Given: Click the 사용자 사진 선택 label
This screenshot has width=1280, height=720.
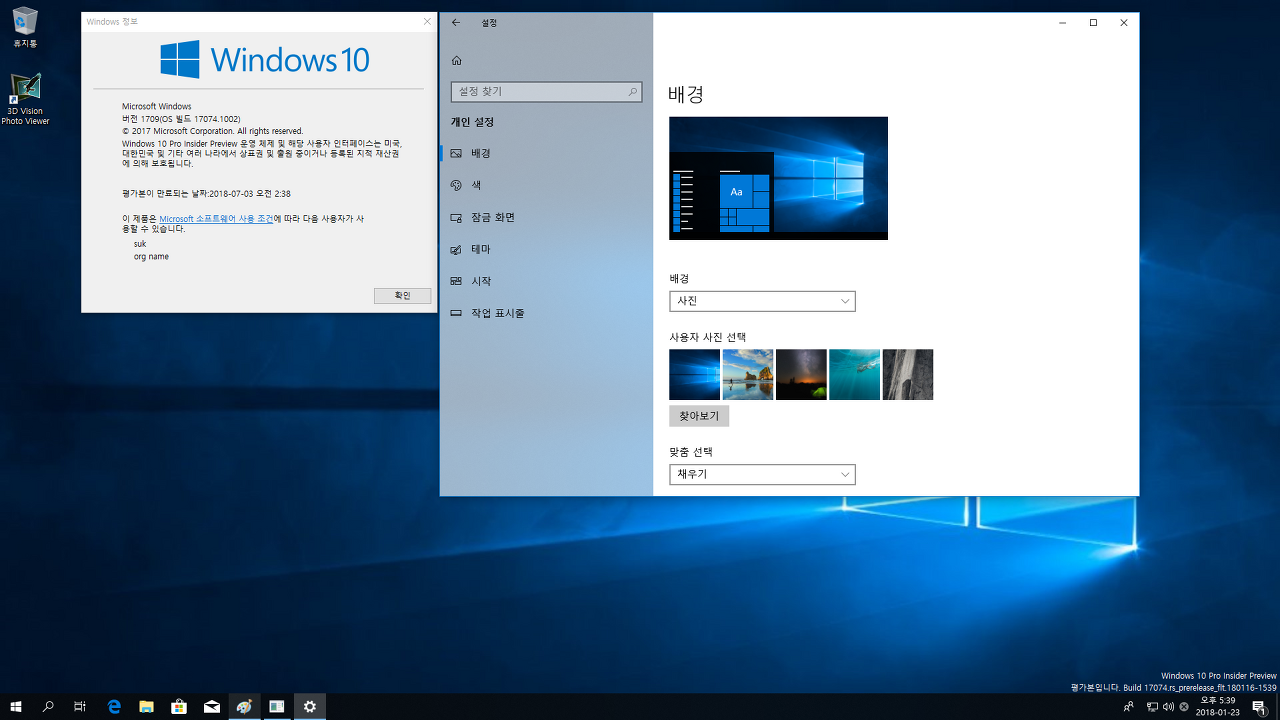Looking at the screenshot, I should [x=708, y=337].
